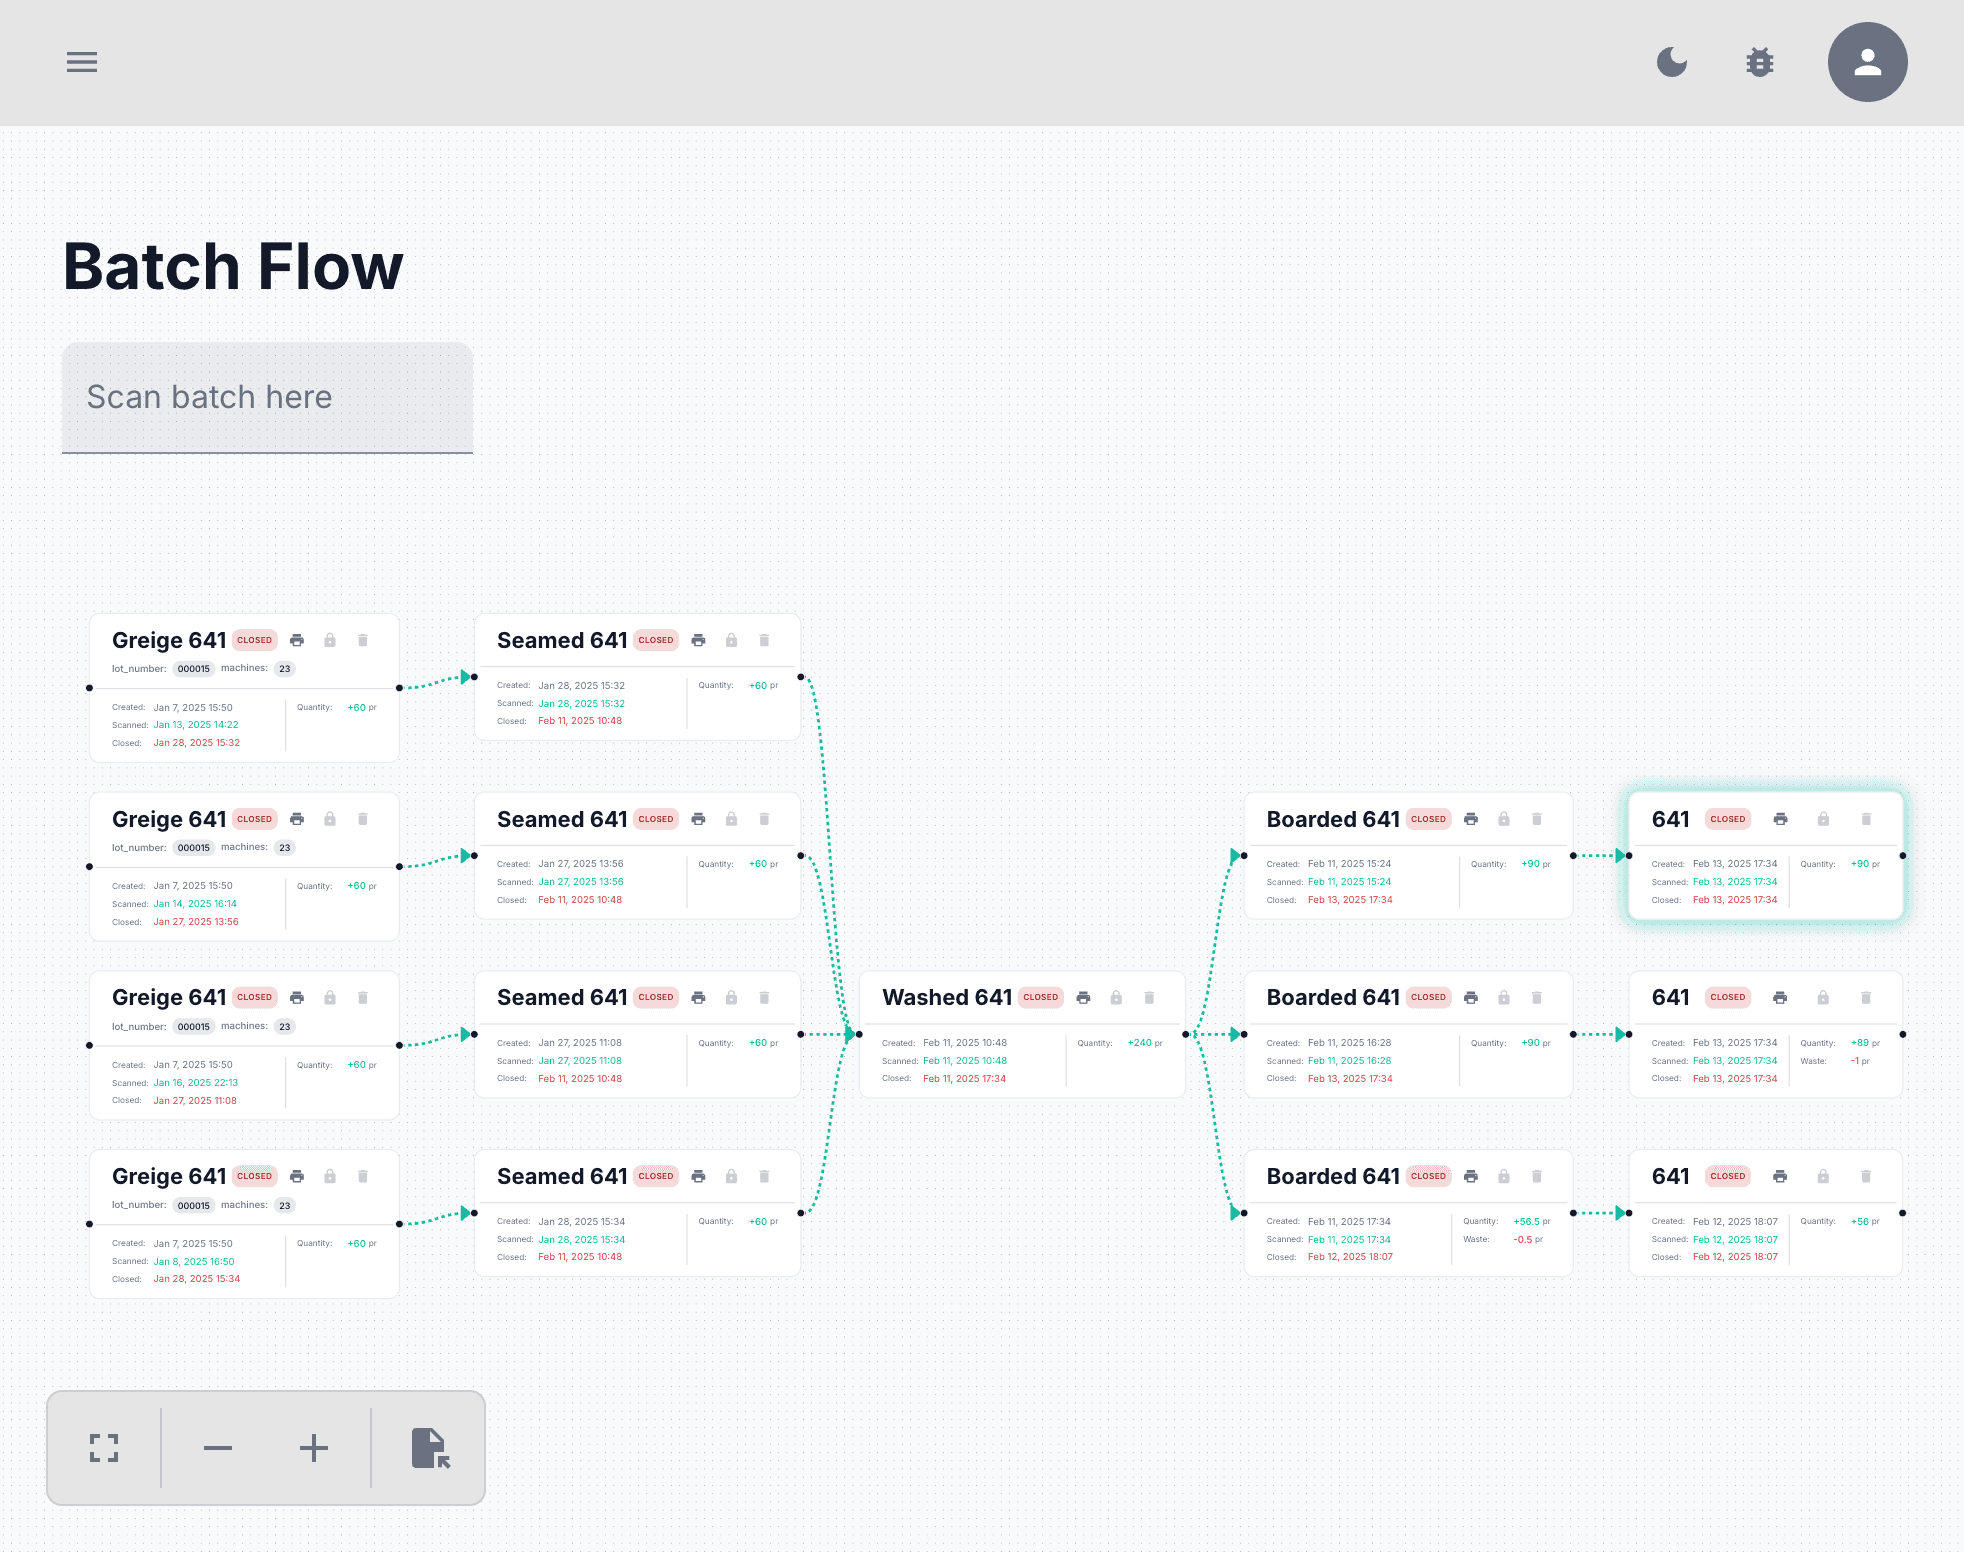
Task: Click the bug report icon
Action: [1760, 62]
